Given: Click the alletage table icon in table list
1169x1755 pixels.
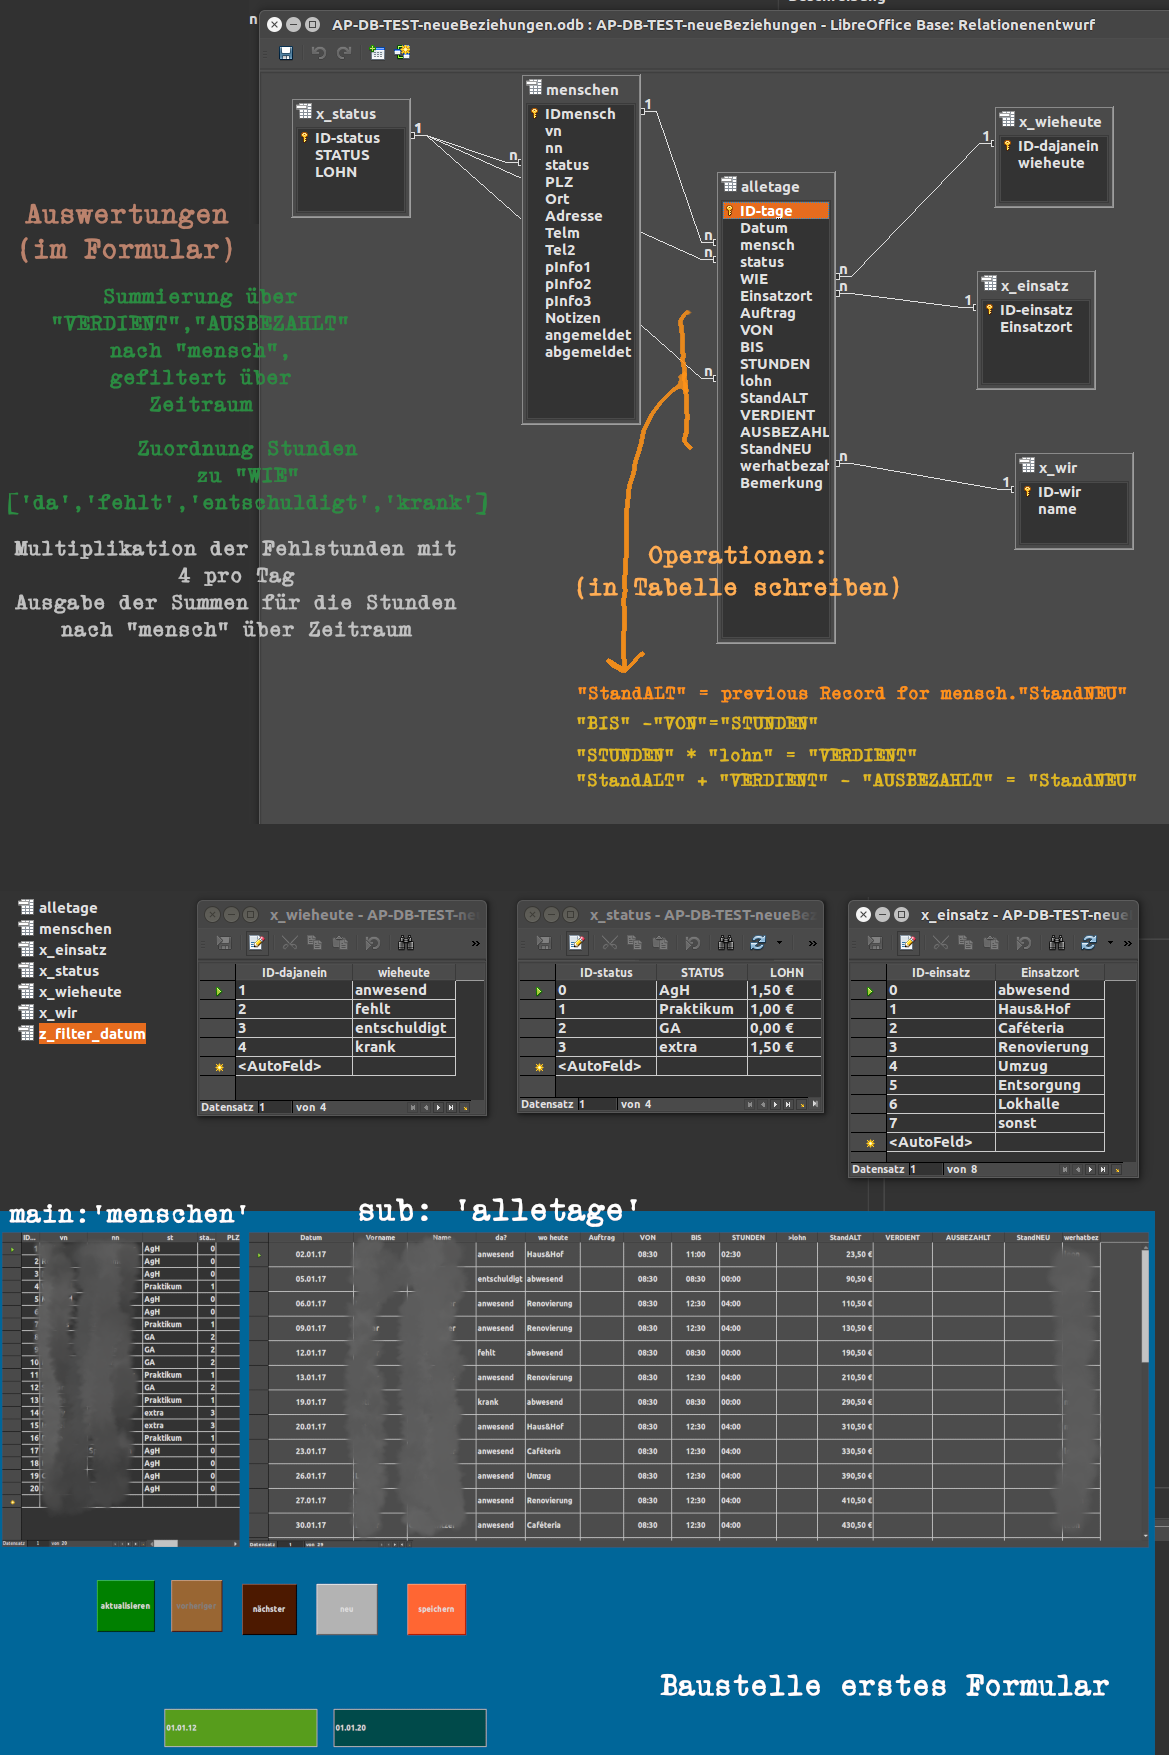Looking at the screenshot, I should point(26,907).
